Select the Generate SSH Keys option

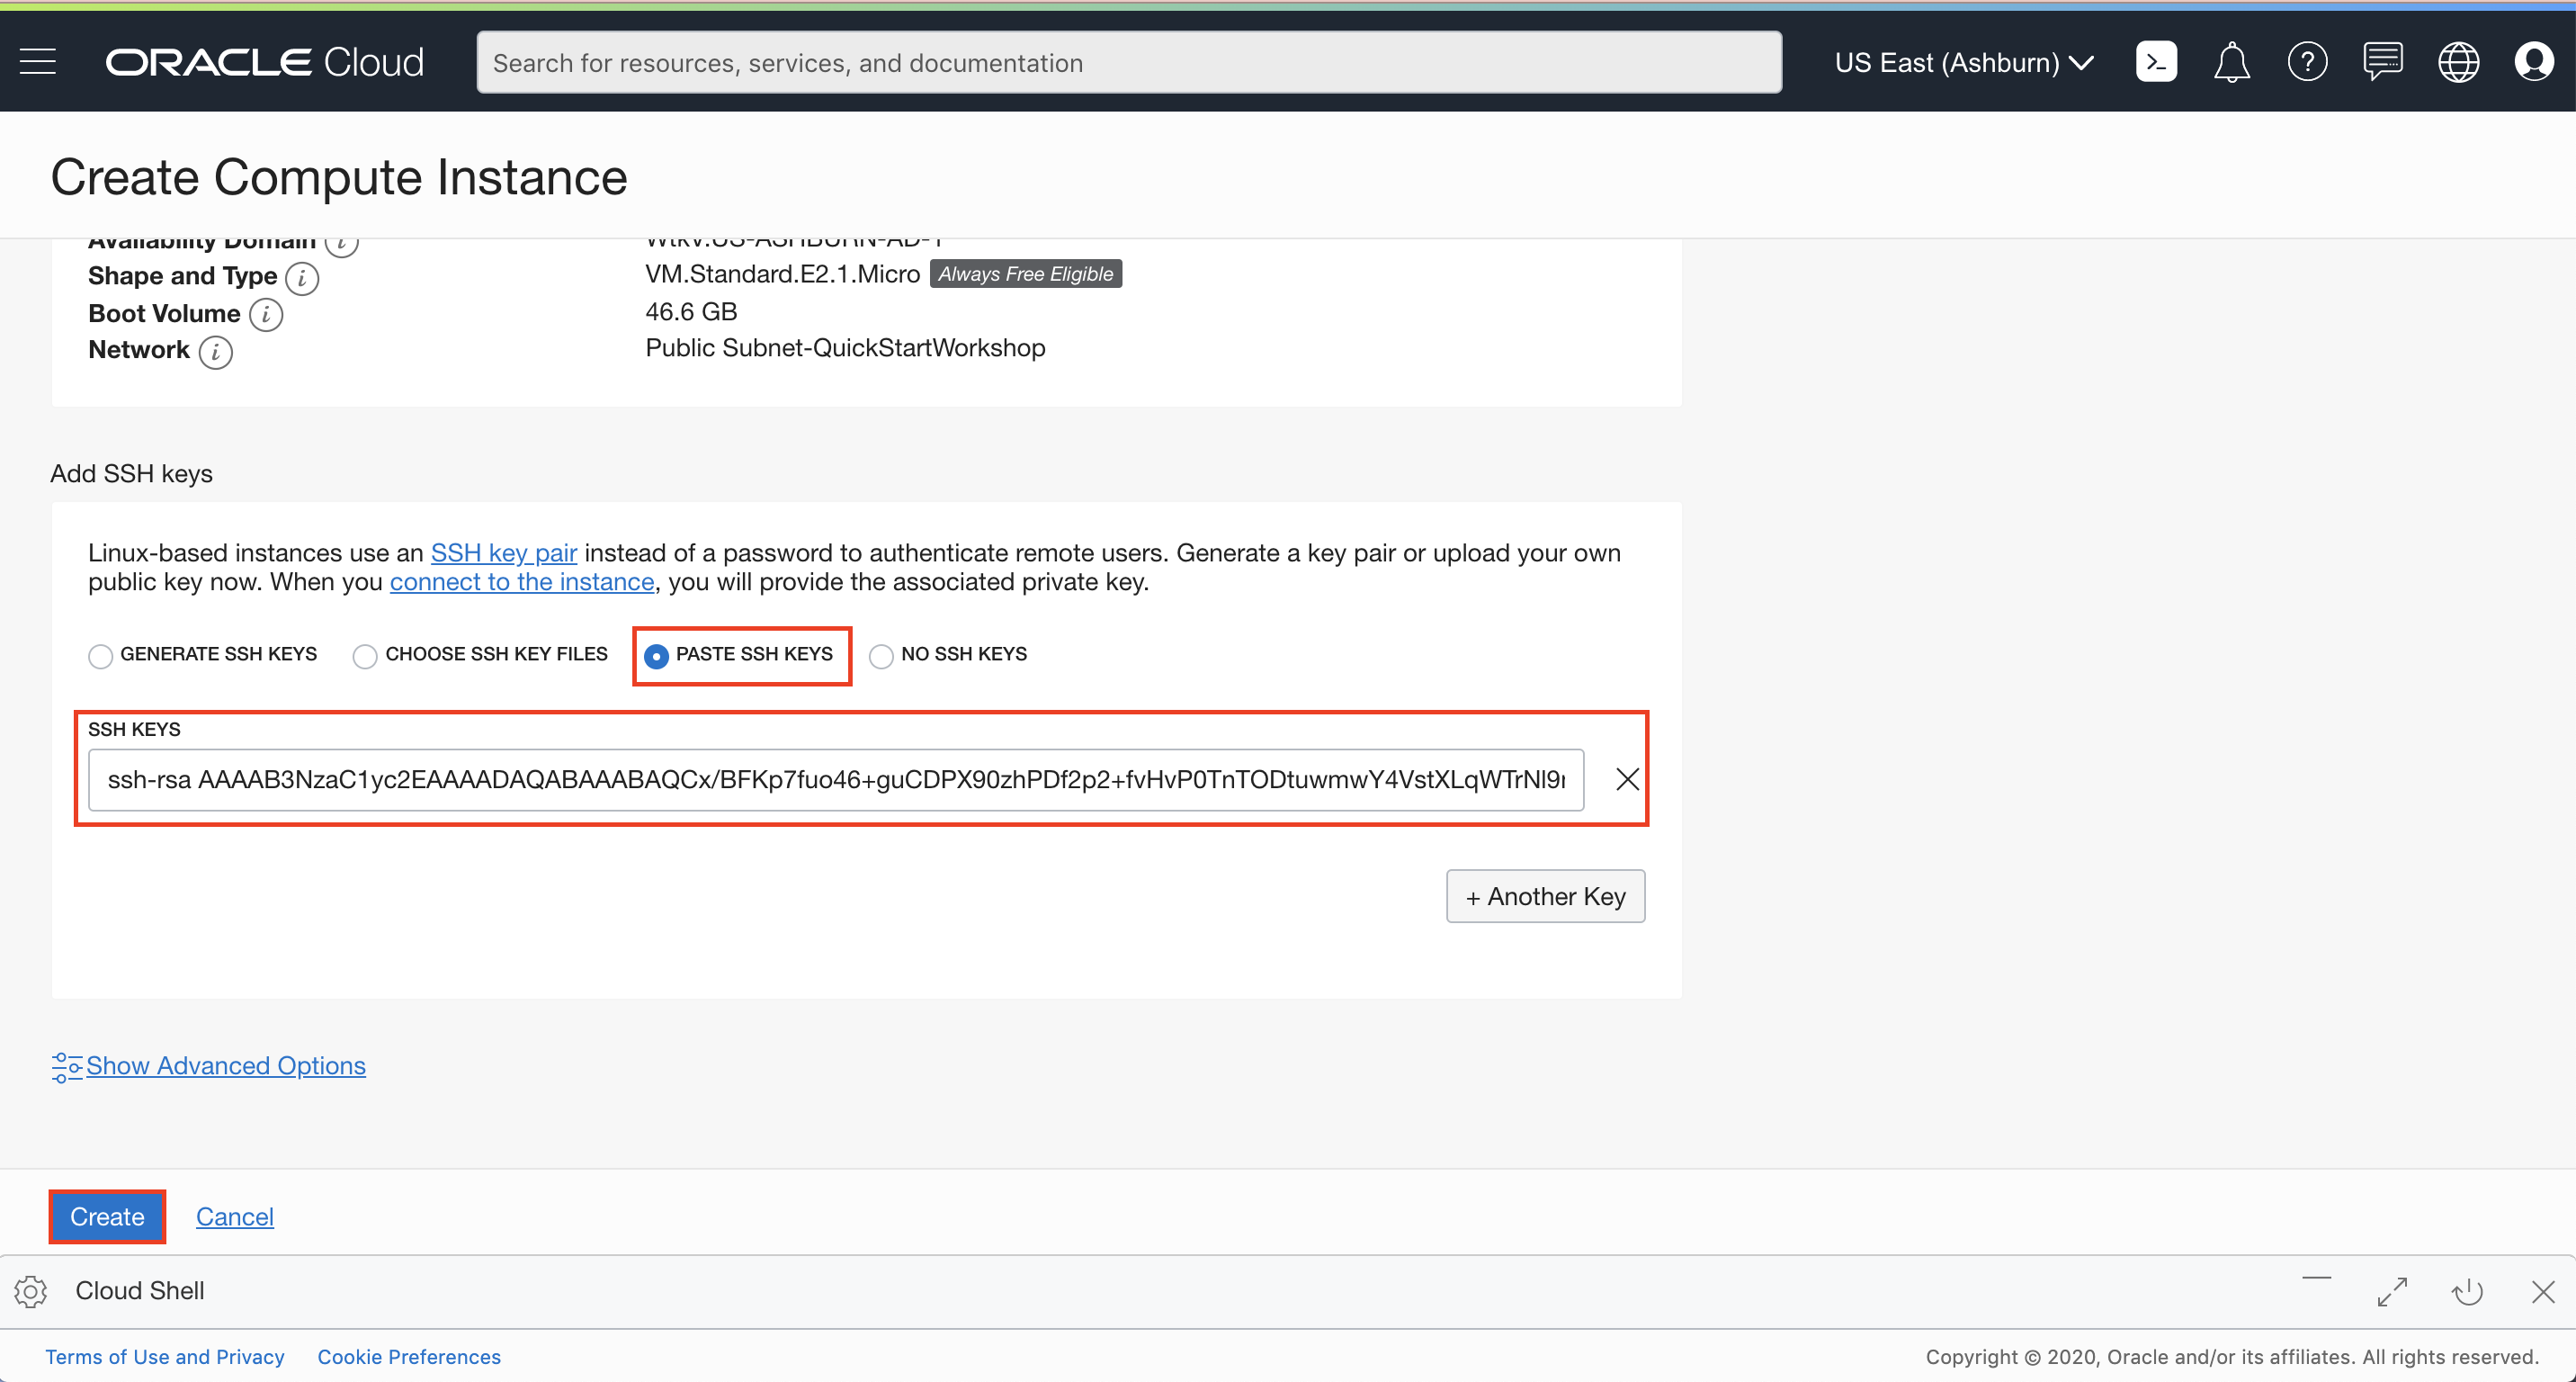100,656
